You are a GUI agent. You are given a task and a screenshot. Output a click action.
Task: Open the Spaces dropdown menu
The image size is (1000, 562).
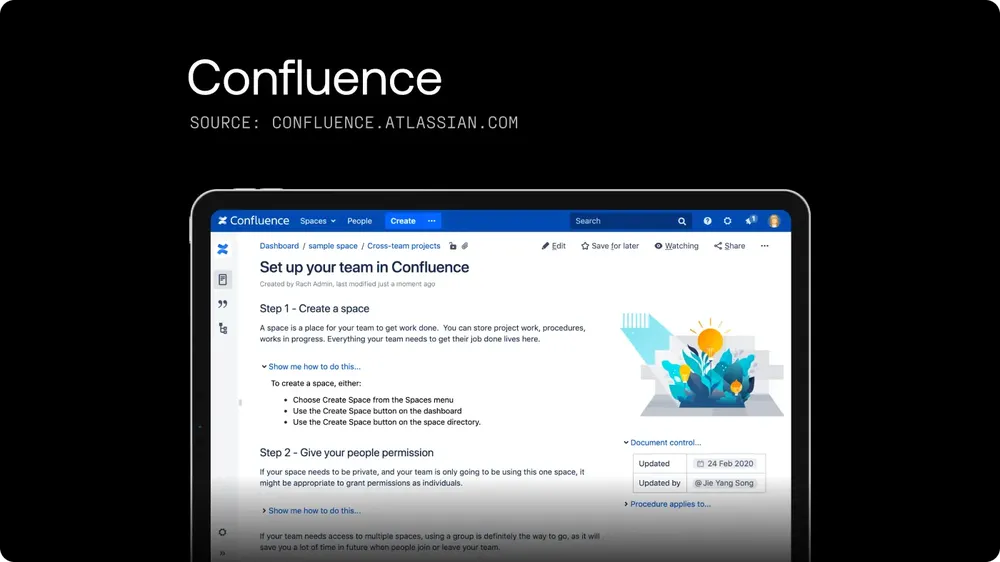(317, 221)
